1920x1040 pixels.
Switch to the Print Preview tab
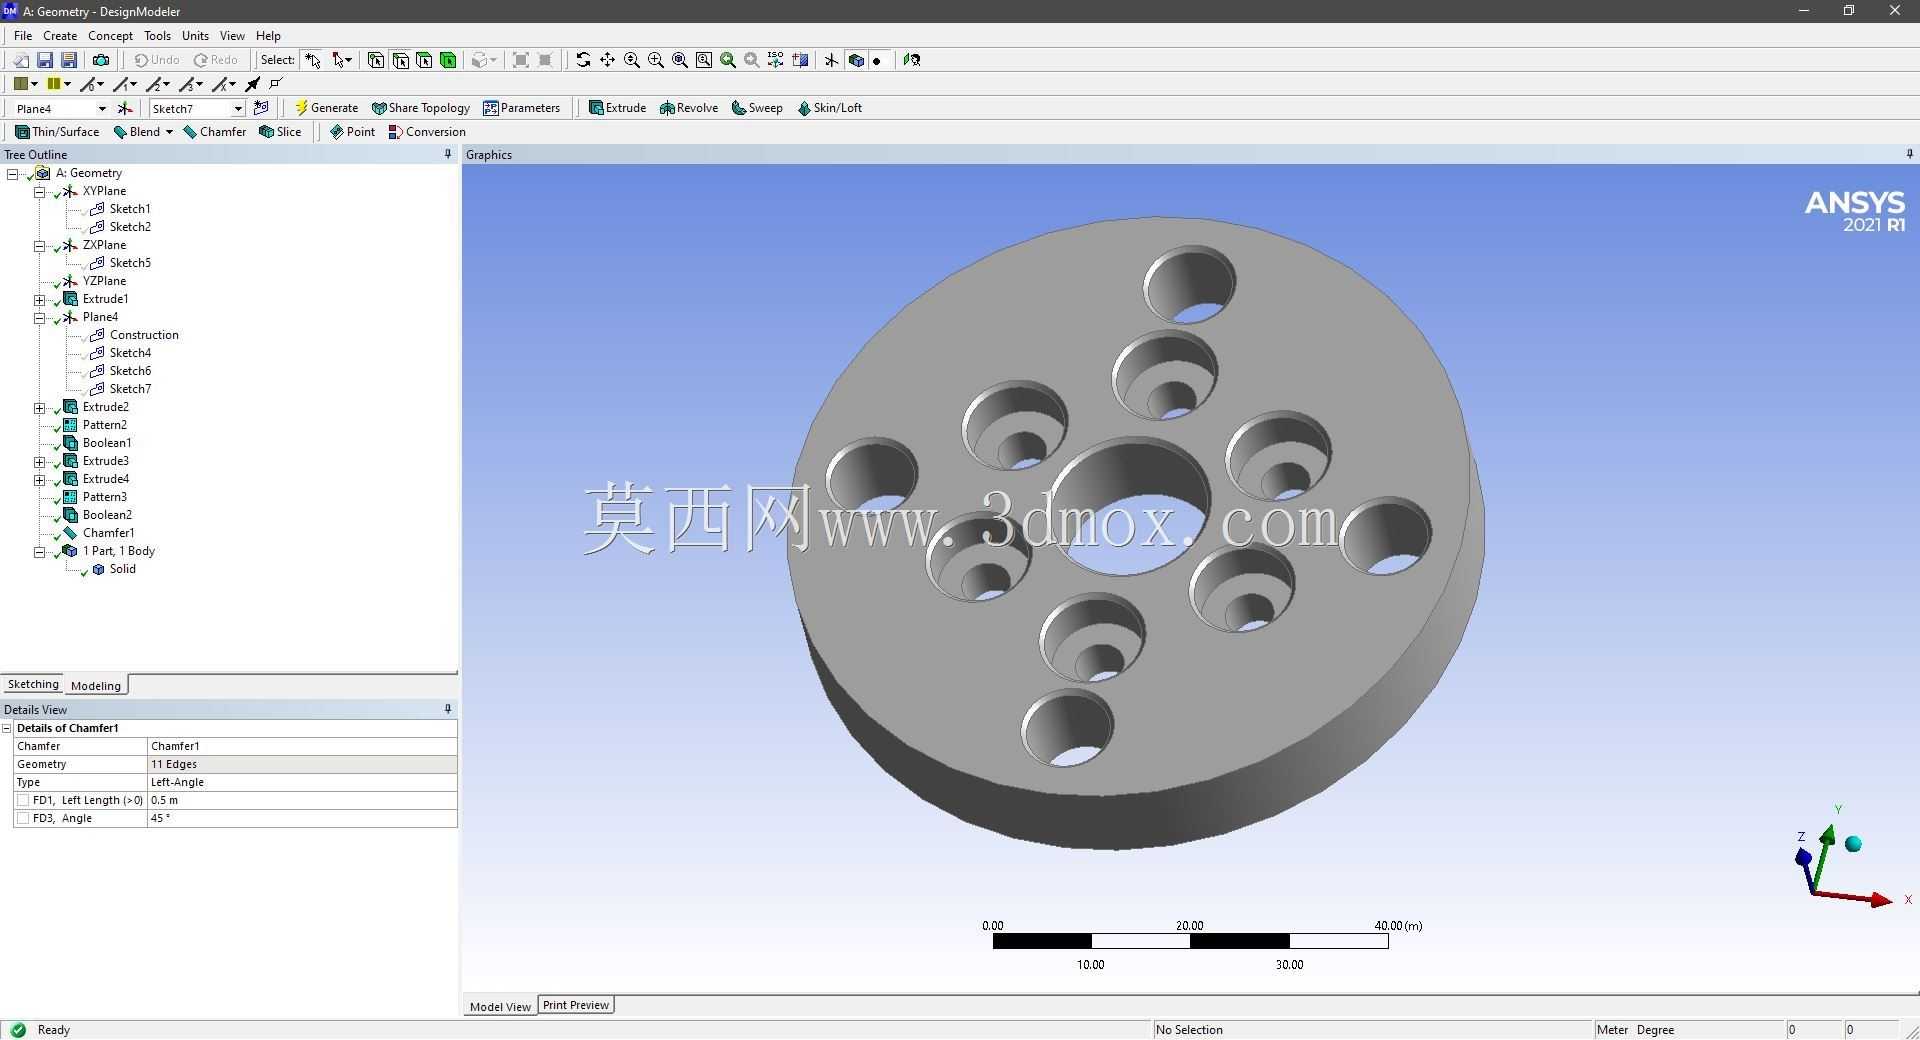[576, 1005]
